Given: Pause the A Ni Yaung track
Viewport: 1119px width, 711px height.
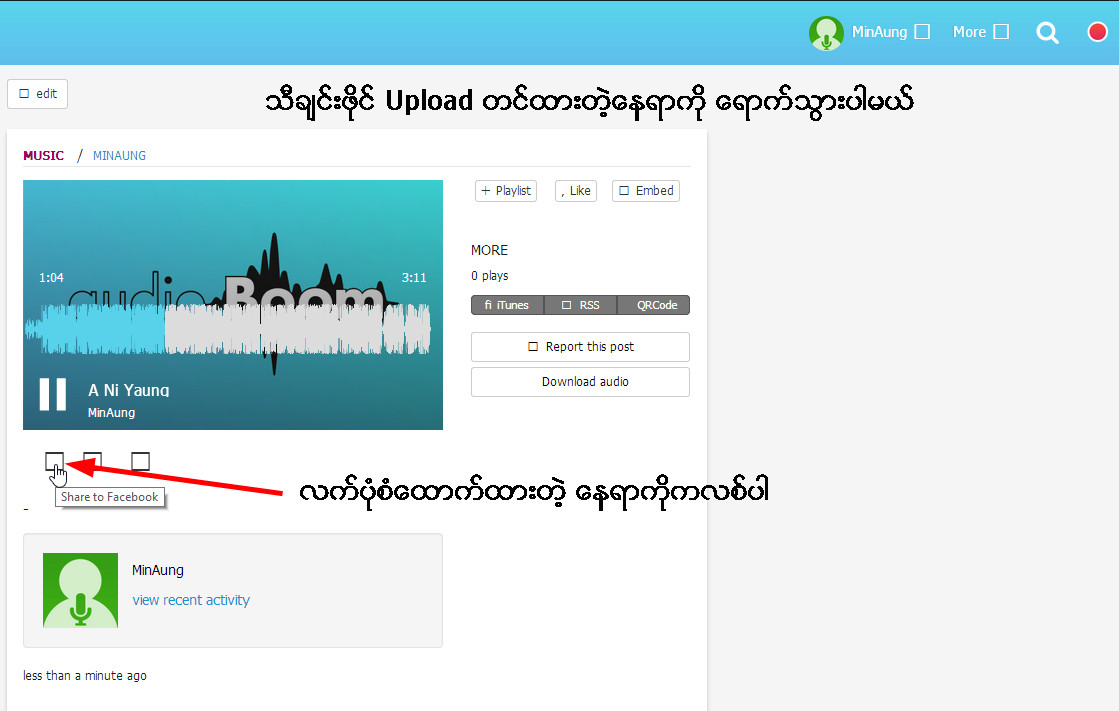Looking at the screenshot, I should (53, 394).
